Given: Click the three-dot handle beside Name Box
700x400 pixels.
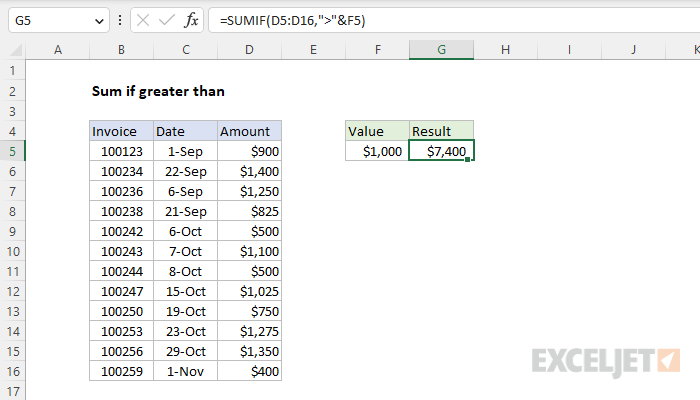Looking at the screenshot, I should pos(120,21).
